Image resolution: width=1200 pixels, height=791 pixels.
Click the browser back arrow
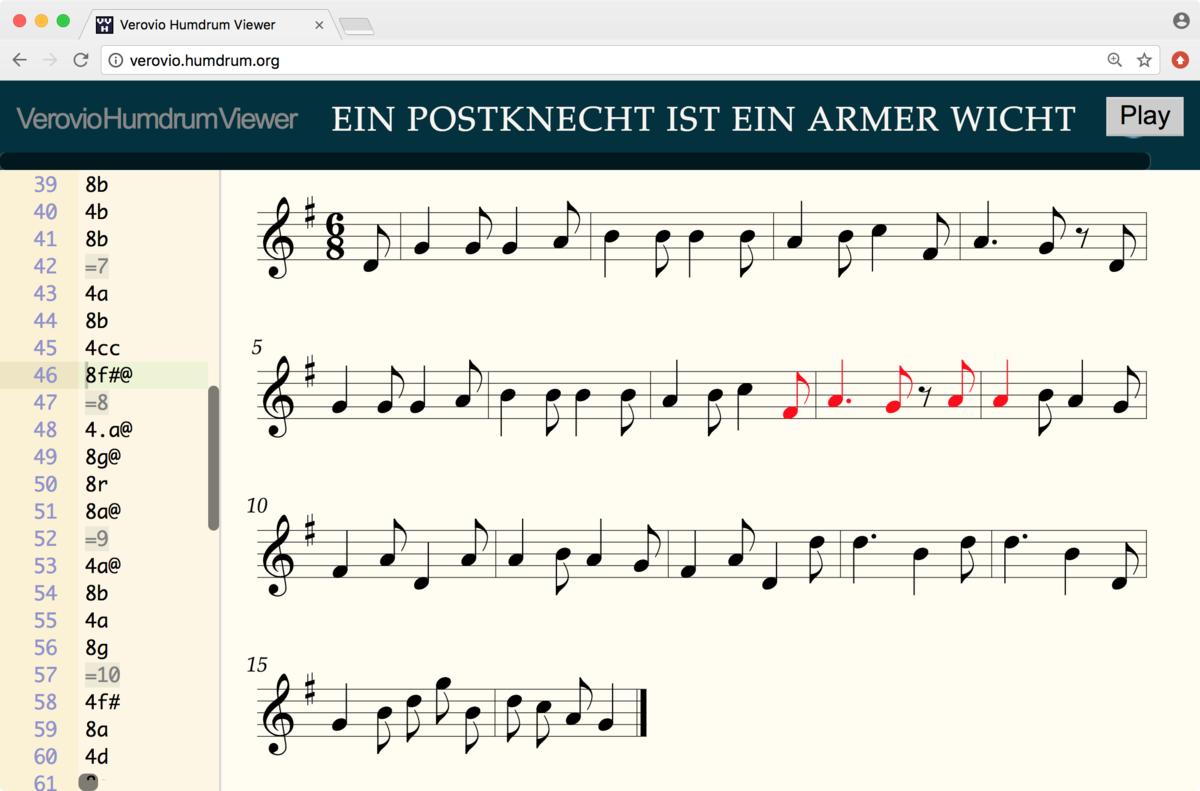pyautogui.click(x=20, y=60)
